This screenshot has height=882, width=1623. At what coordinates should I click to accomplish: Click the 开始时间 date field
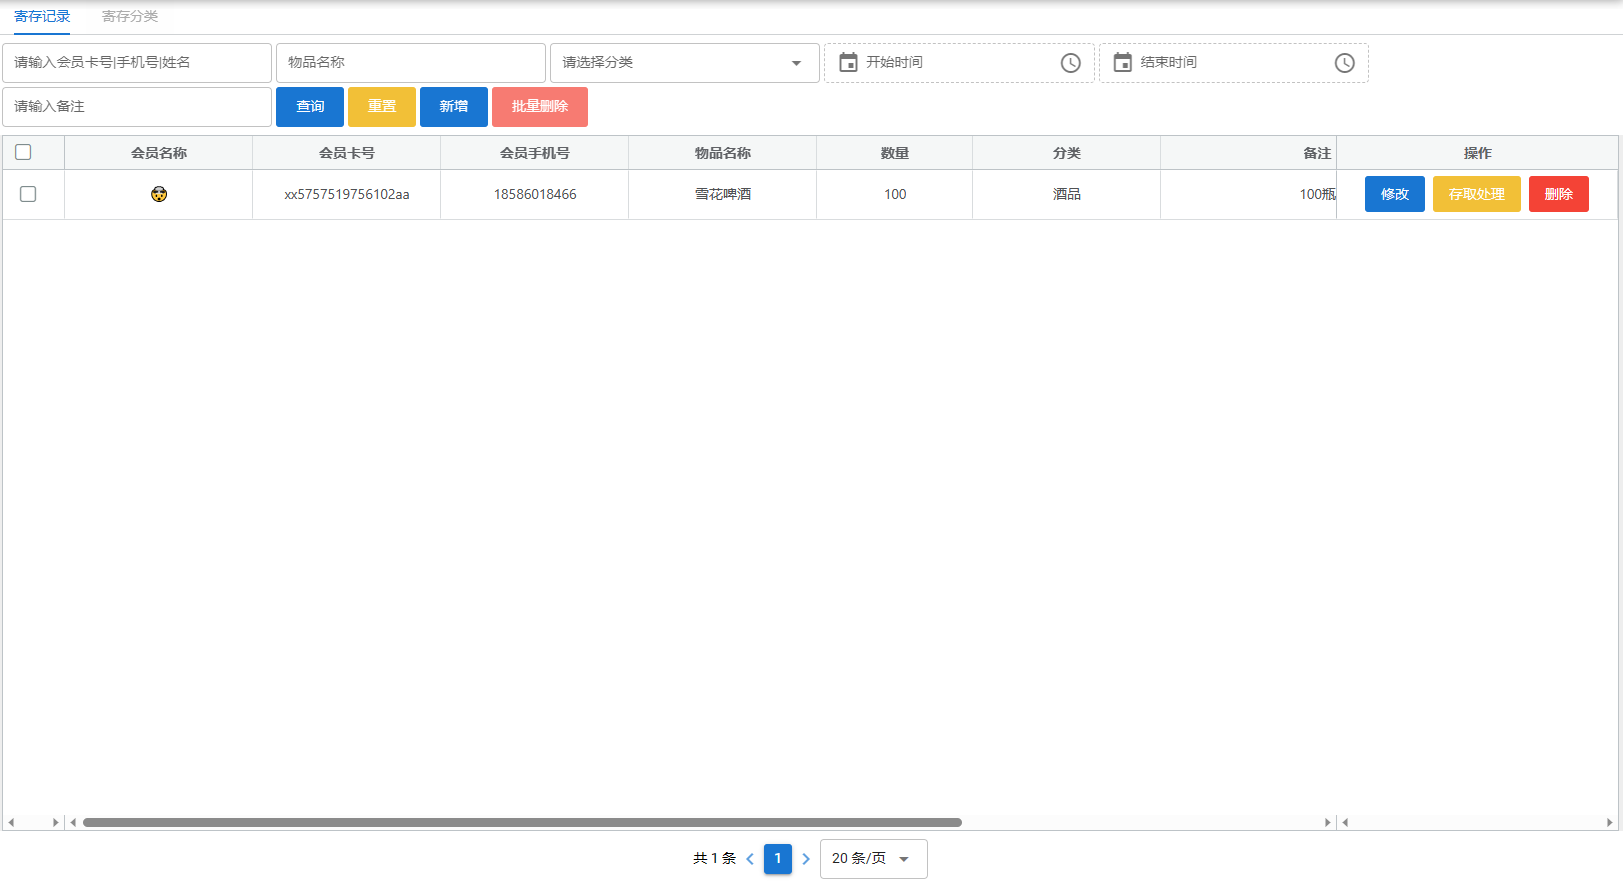[959, 62]
